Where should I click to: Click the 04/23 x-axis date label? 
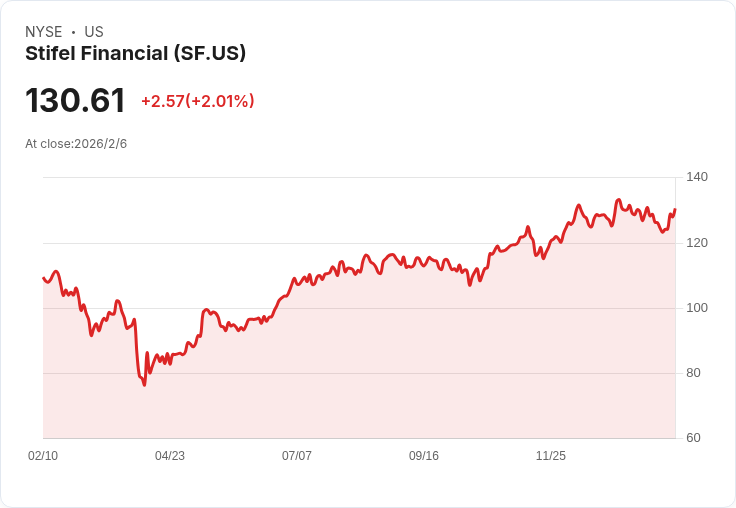170,456
